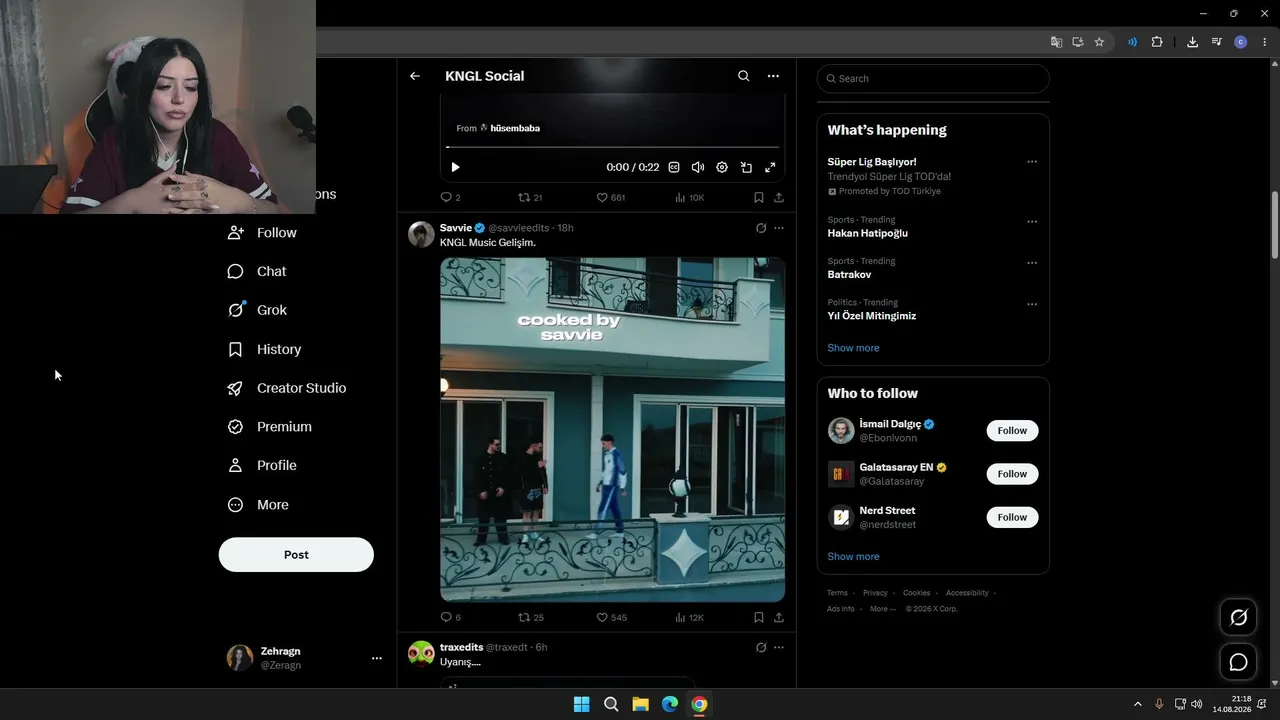The image size is (1280, 720).
Task: Open Chrome downloads
Action: [x=1192, y=42]
